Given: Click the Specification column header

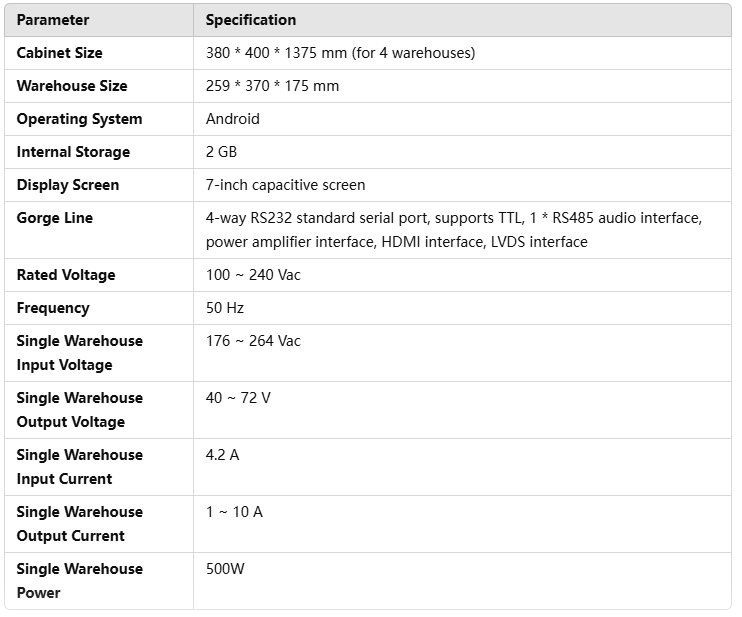Looking at the screenshot, I should click(251, 20).
